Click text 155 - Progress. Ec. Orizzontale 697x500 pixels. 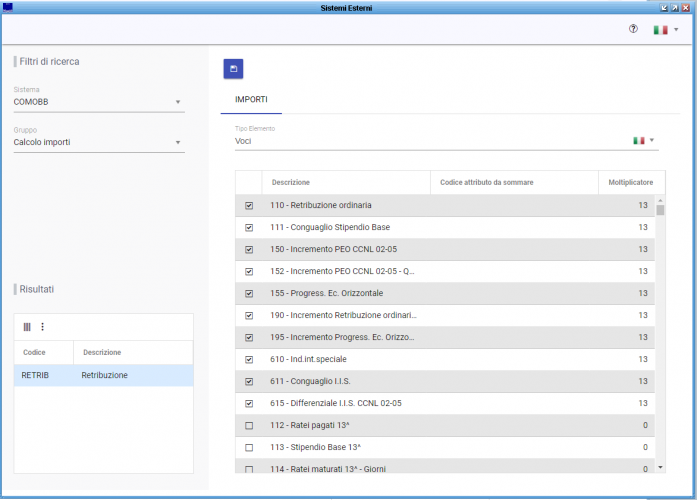pyautogui.click(x=326, y=293)
